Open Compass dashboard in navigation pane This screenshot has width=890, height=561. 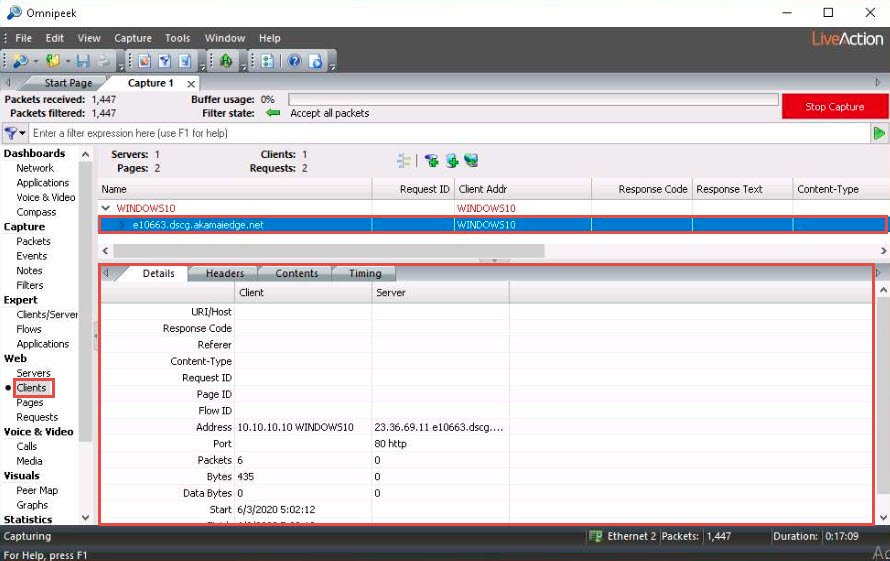[36, 212]
